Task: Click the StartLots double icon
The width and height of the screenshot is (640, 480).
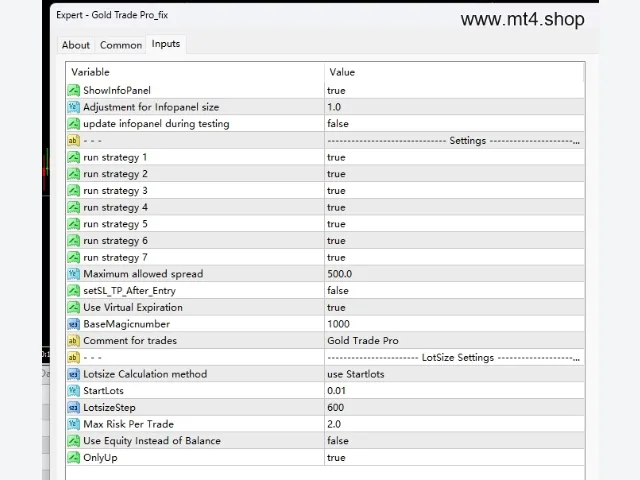Action: point(73,391)
